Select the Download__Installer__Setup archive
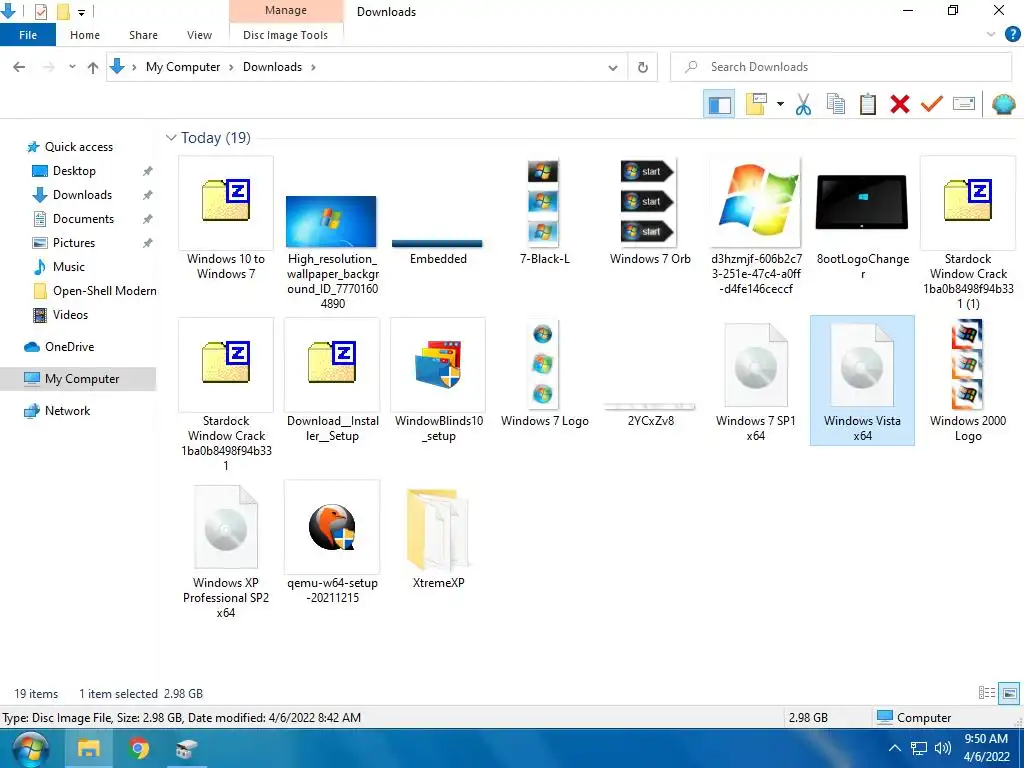This screenshot has height=768, width=1024. pos(332,381)
